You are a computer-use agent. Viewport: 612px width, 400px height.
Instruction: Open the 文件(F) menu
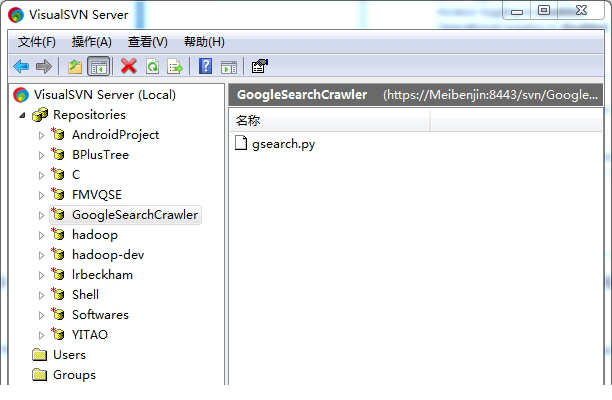coord(36,42)
